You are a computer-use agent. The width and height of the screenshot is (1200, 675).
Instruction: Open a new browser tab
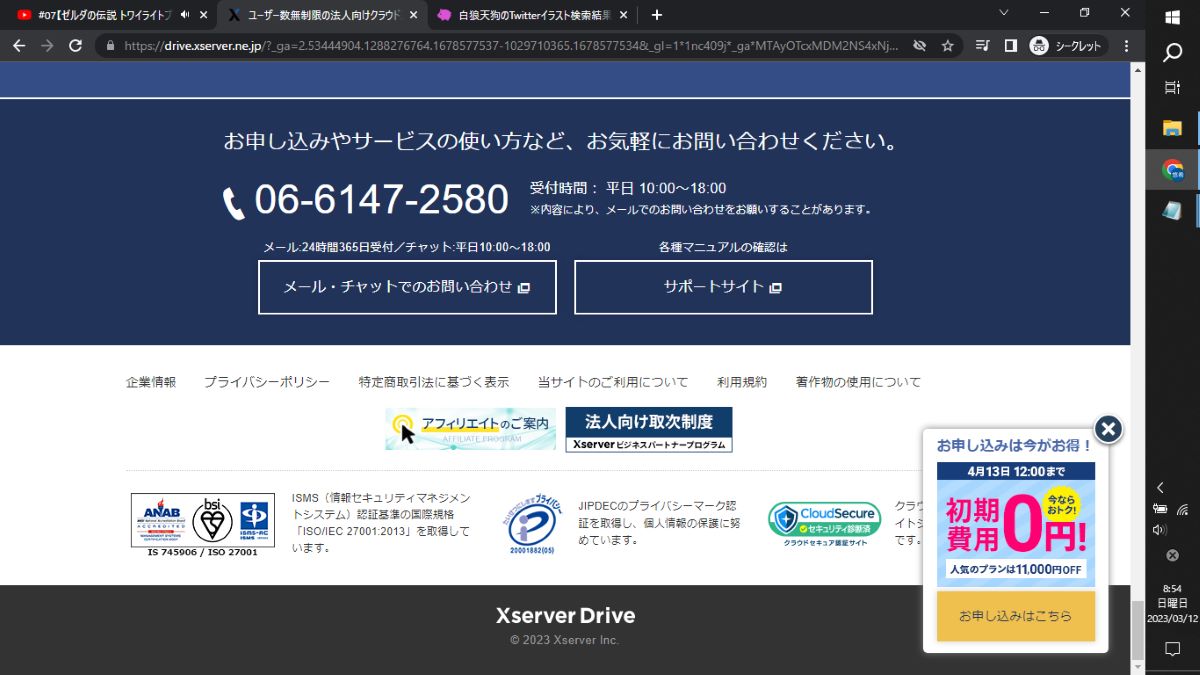click(x=657, y=15)
